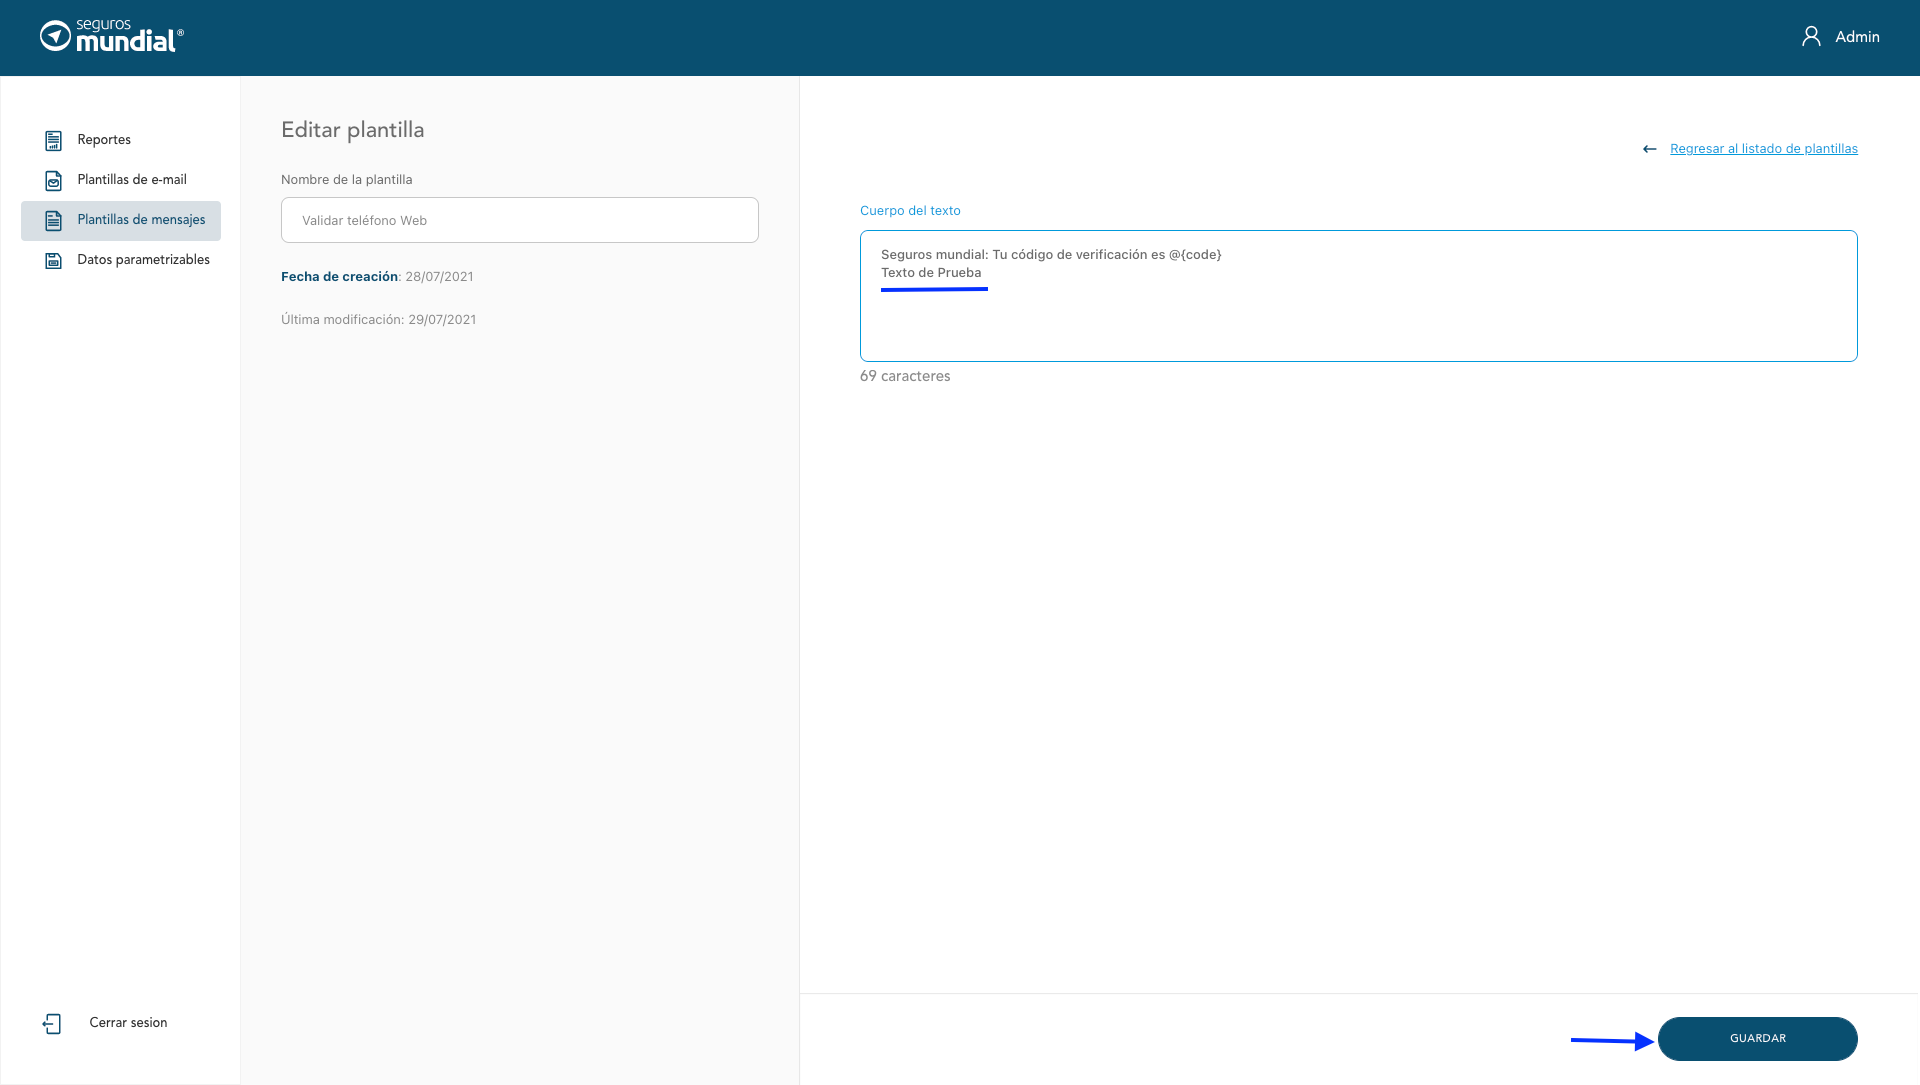The height and width of the screenshot is (1085, 1920).
Task: Click Cerrar sesion text link
Action: pyautogui.click(x=128, y=1023)
